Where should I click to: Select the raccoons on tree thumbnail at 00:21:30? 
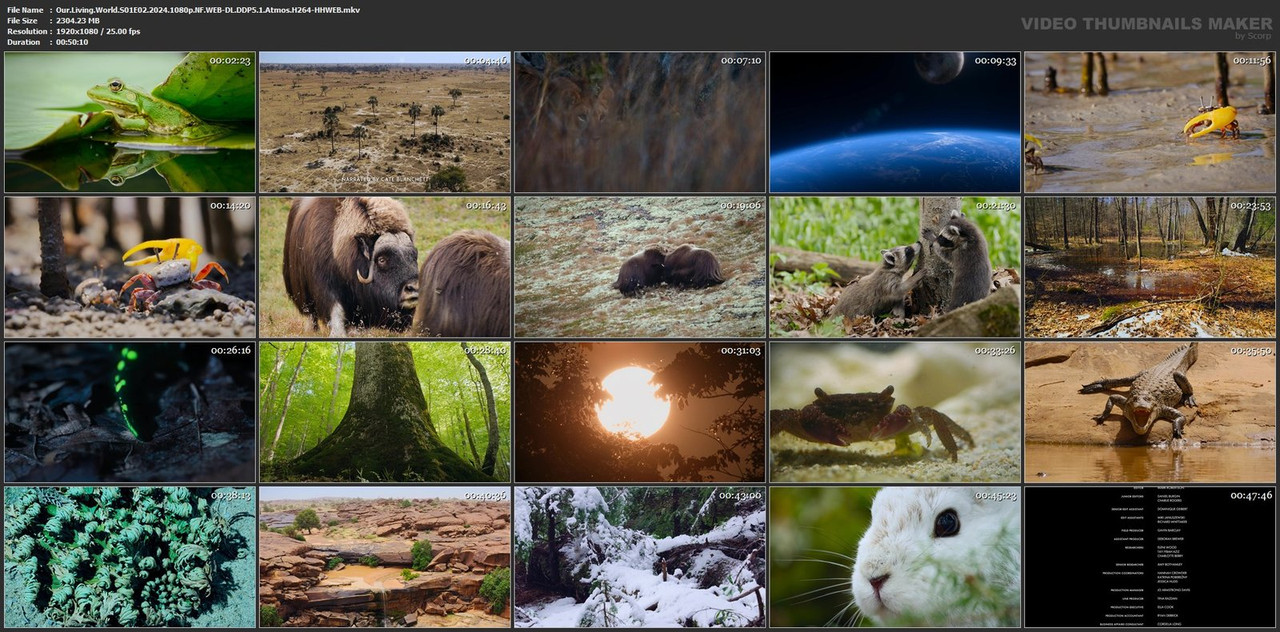895,267
